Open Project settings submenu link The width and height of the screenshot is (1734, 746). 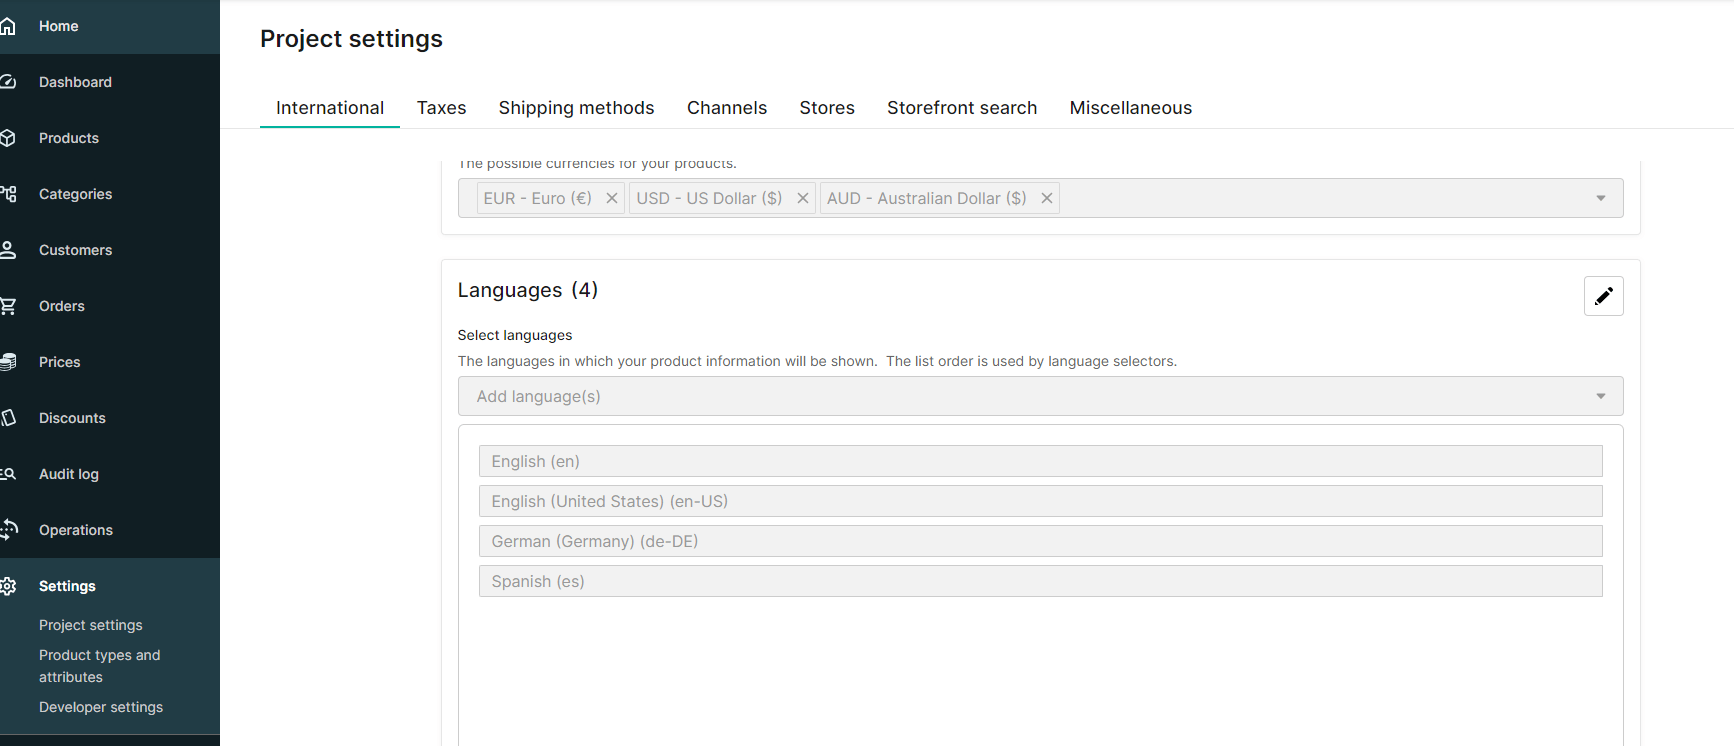(91, 625)
